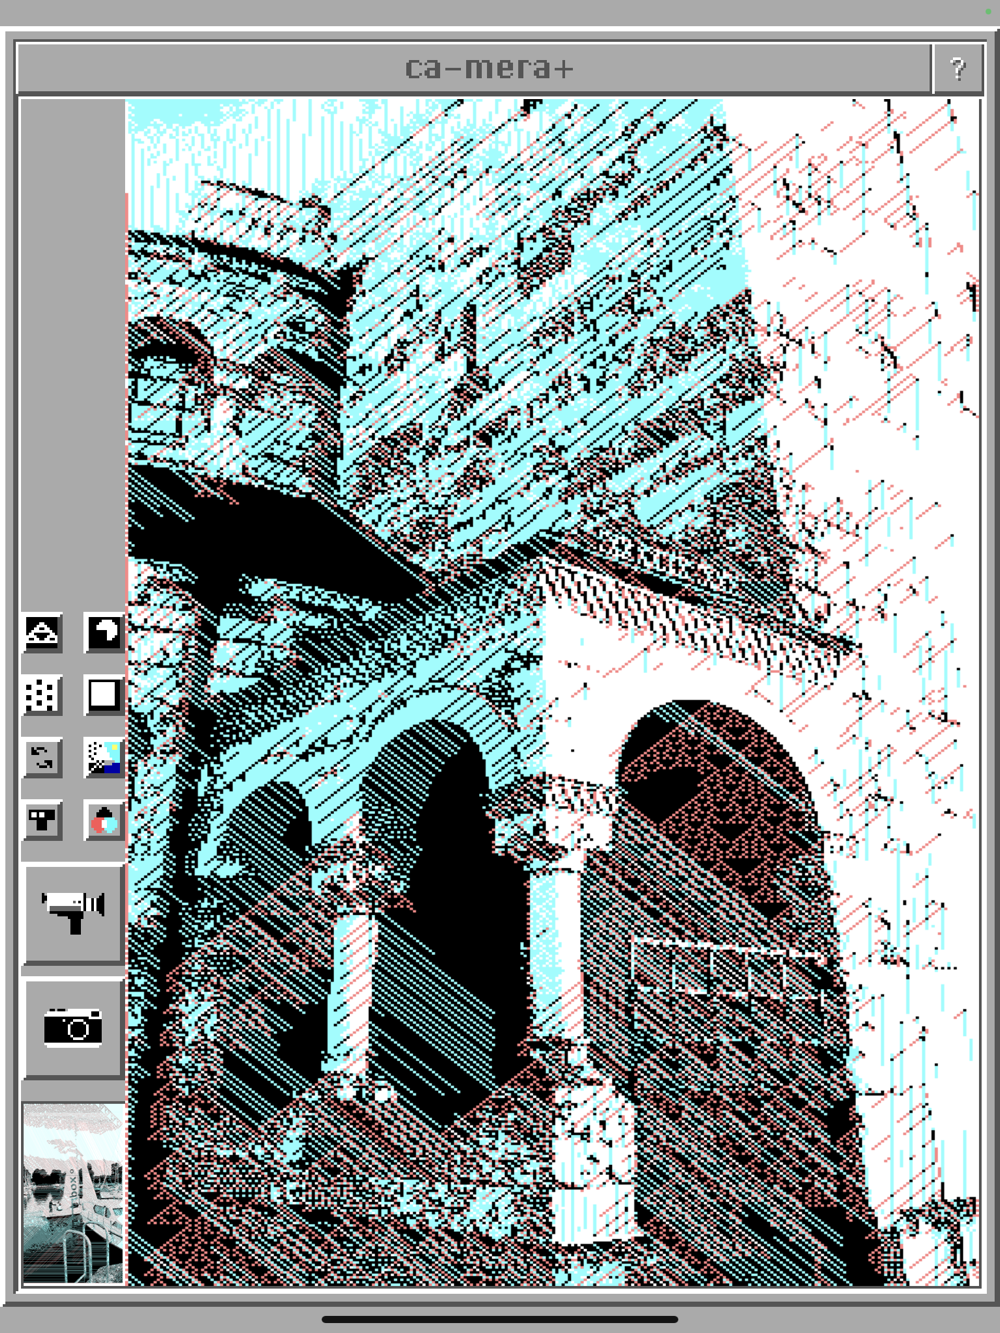This screenshot has width=1000, height=1333.
Task: Take a photo with the camera button
Action: coord(73,1028)
